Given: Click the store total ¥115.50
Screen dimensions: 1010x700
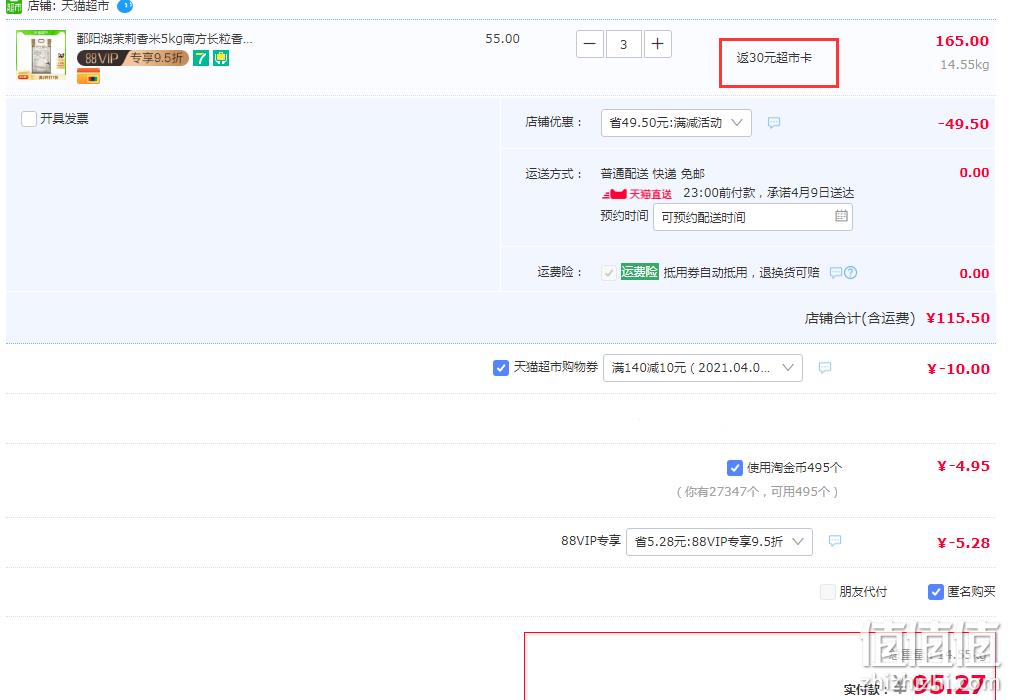Looking at the screenshot, I should coord(958,317).
